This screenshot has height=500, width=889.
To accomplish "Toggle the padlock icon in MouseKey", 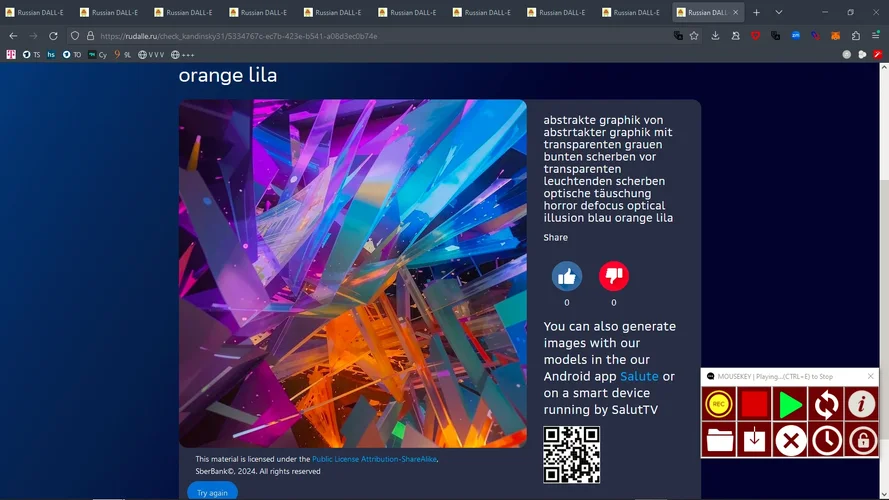I will (x=861, y=440).
